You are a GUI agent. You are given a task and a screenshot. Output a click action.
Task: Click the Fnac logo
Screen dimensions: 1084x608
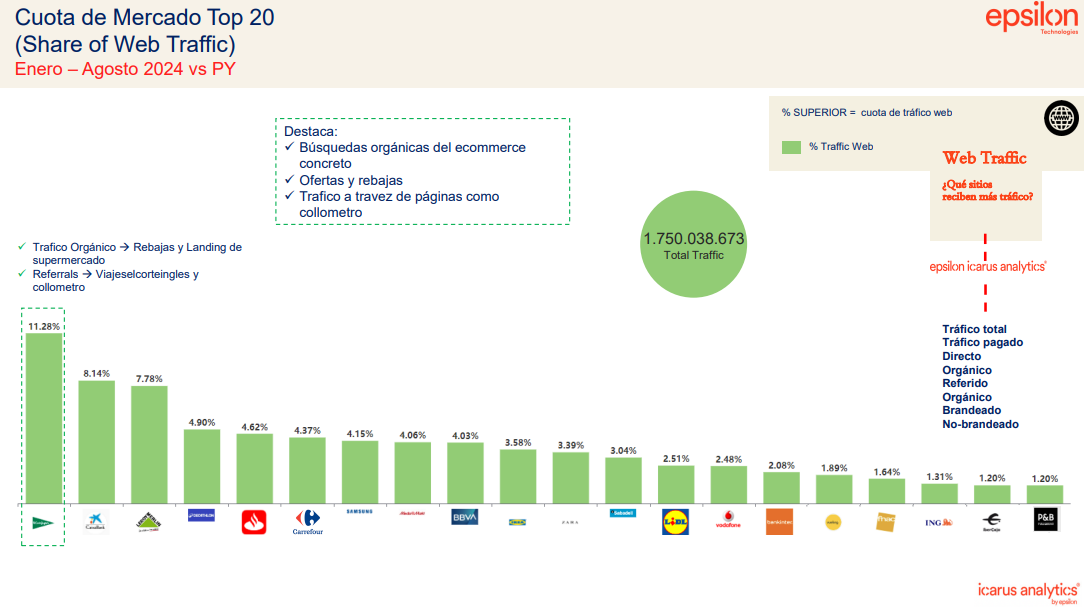tap(886, 522)
